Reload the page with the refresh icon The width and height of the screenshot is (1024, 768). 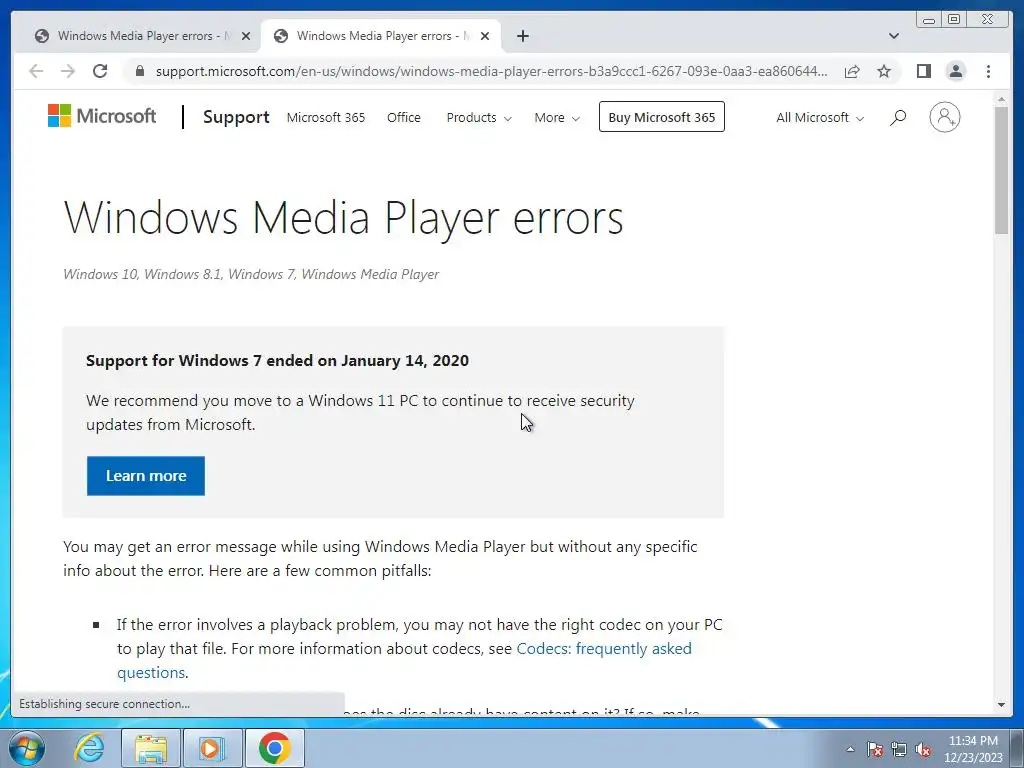(100, 71)
